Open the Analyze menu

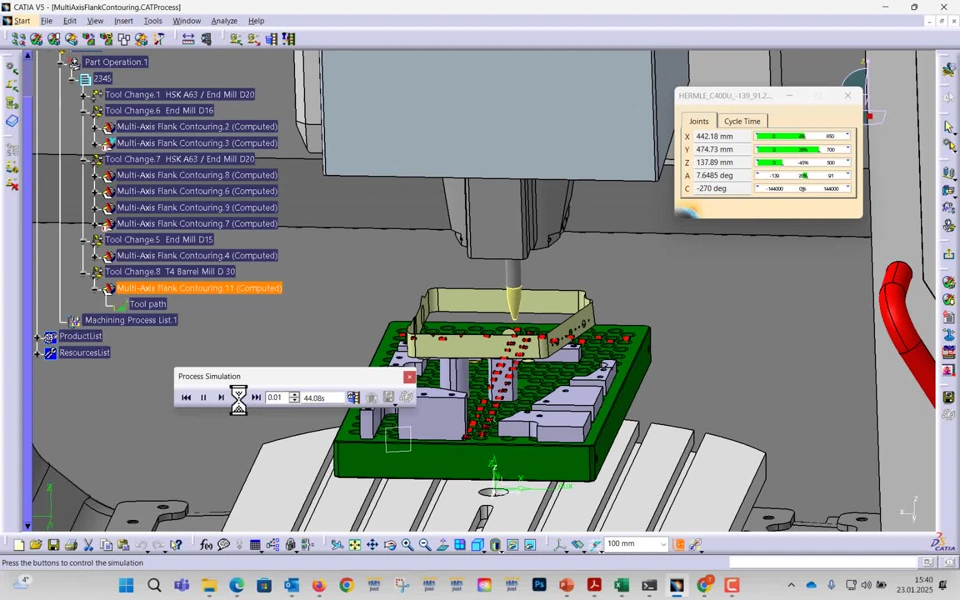[224, 21]
